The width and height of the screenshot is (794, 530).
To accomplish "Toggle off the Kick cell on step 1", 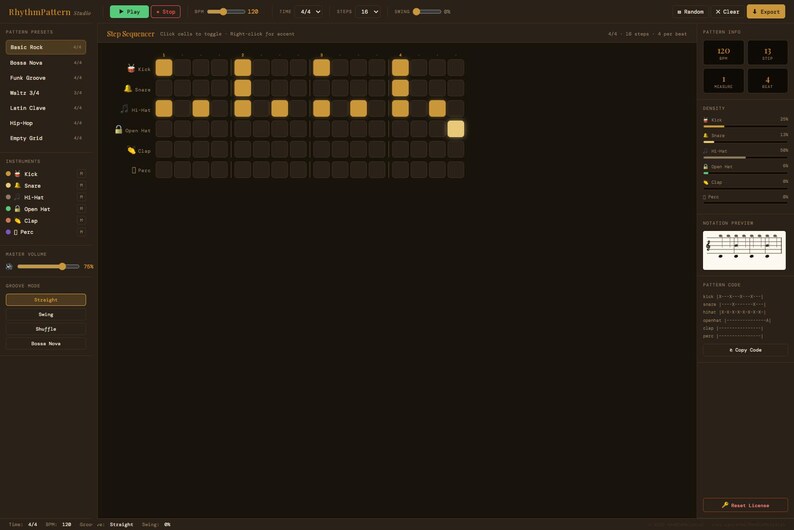I will (164, 68).
